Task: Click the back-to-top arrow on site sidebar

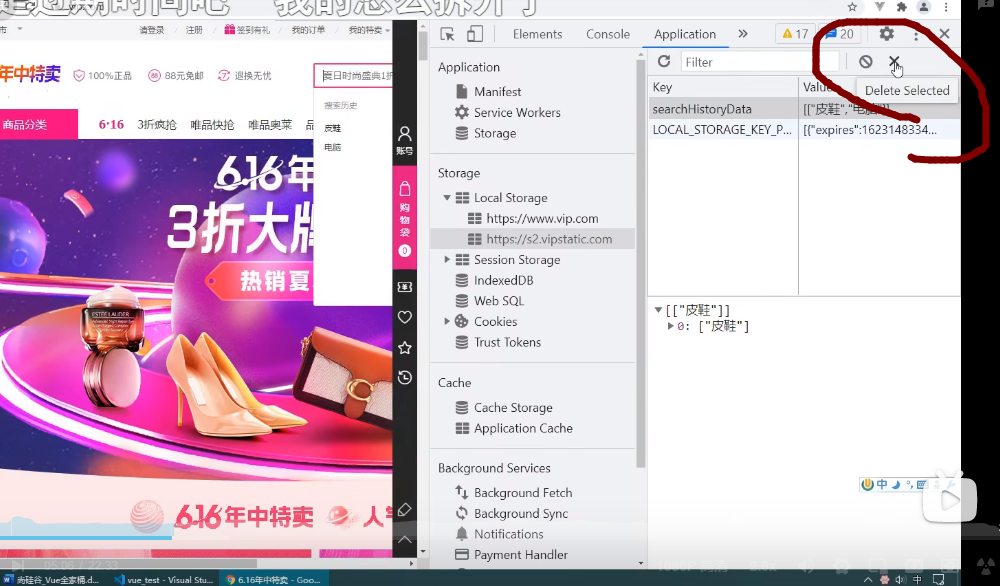Action: pos(404,539)
